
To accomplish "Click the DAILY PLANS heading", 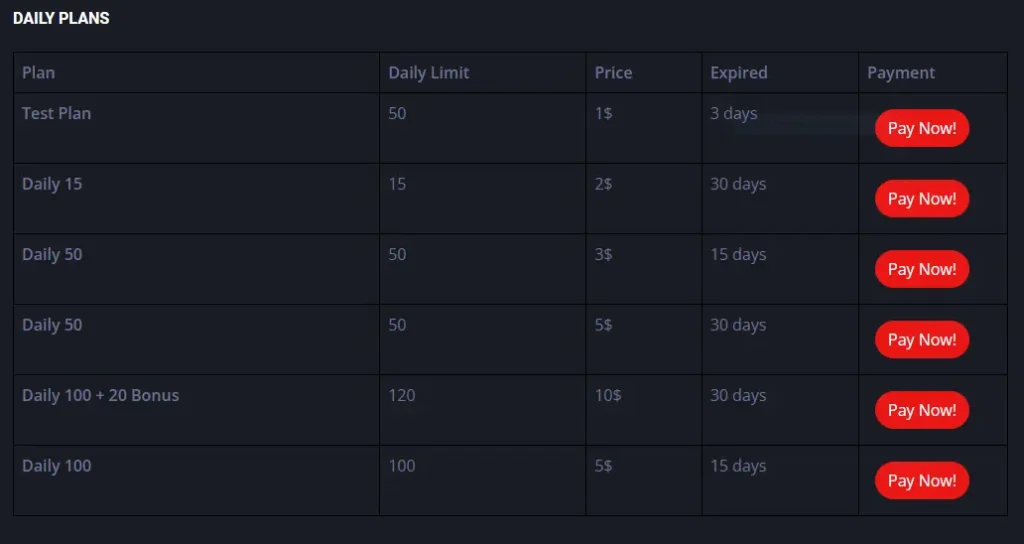I will pos(61,18).
